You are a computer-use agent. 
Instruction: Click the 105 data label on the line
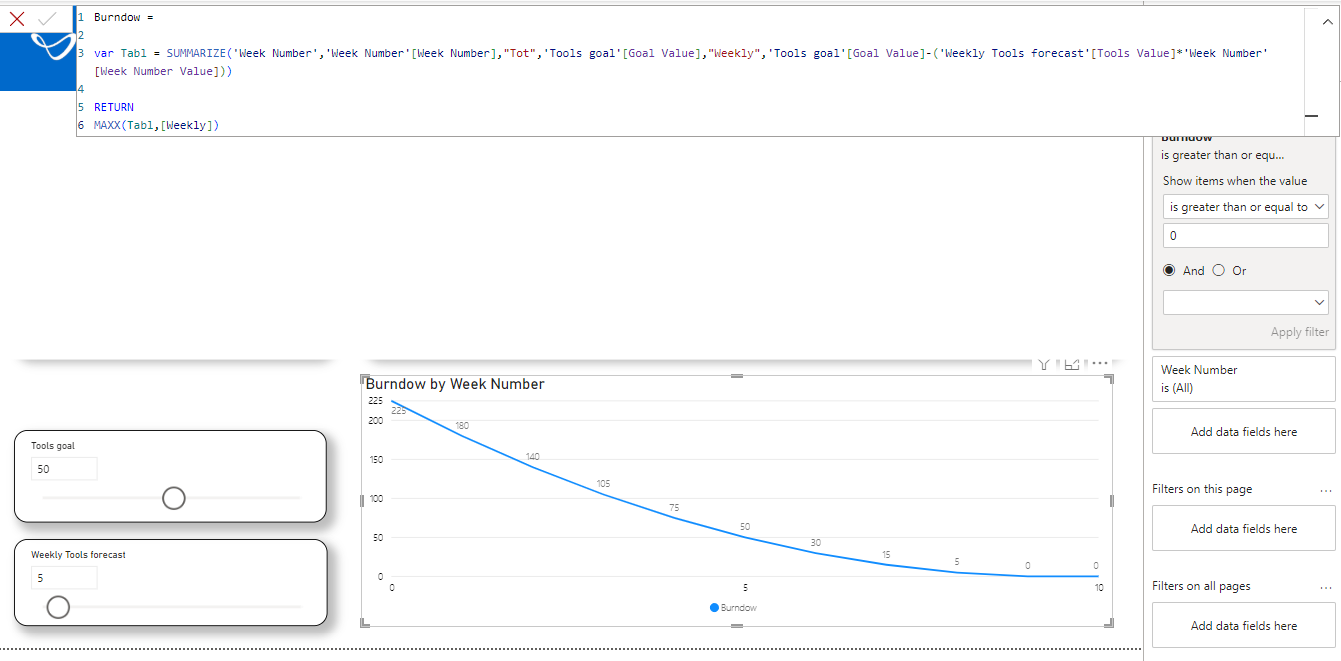tap(602, 484)
